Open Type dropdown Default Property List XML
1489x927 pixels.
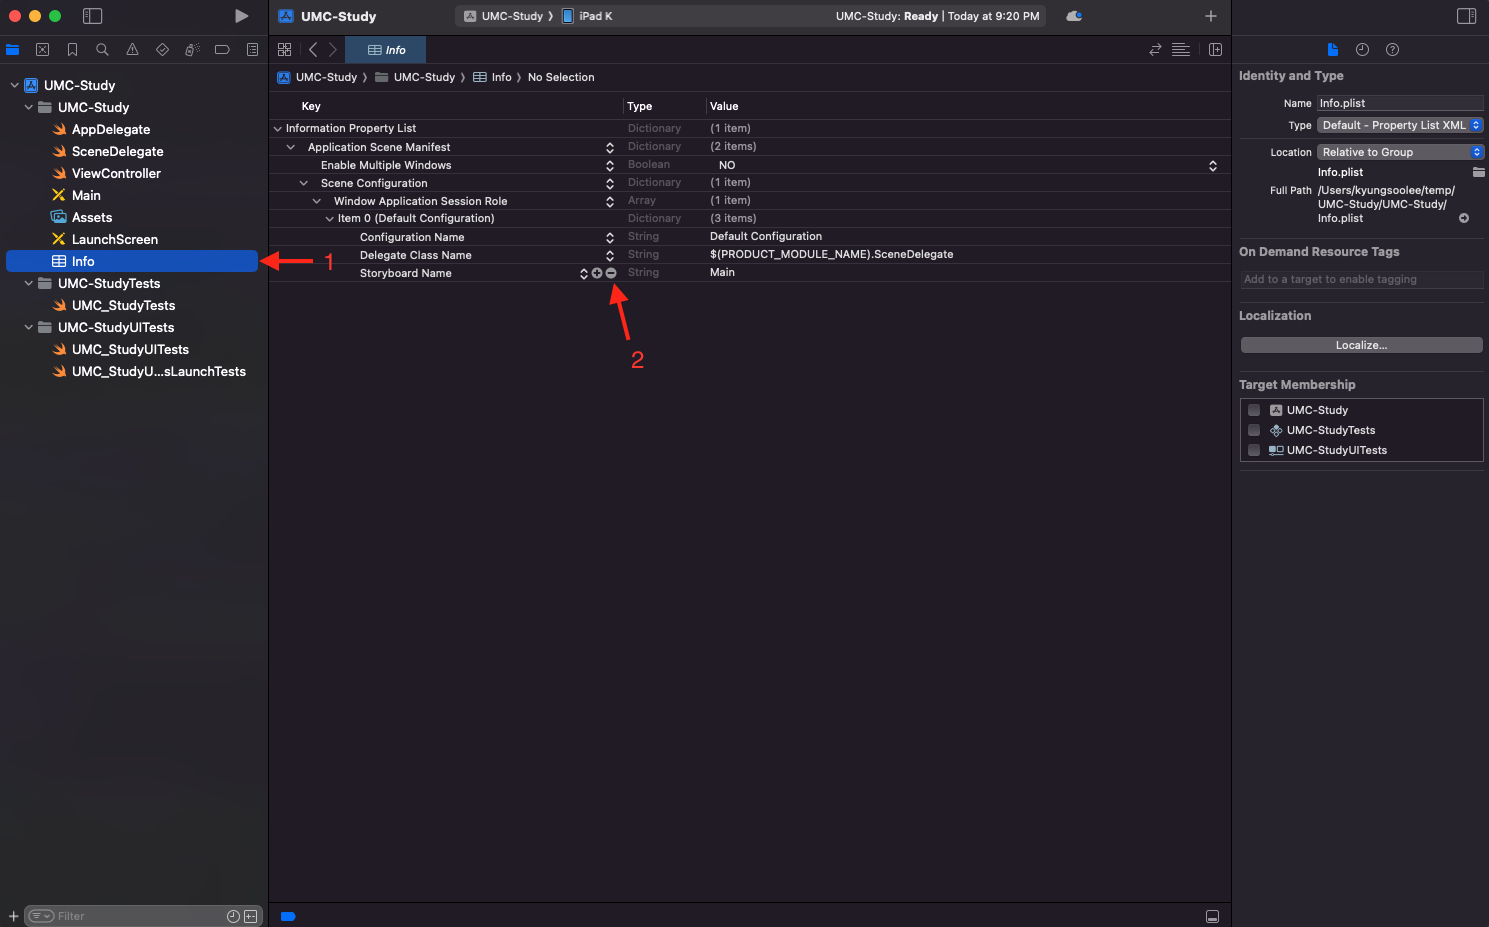[1400, 125]
